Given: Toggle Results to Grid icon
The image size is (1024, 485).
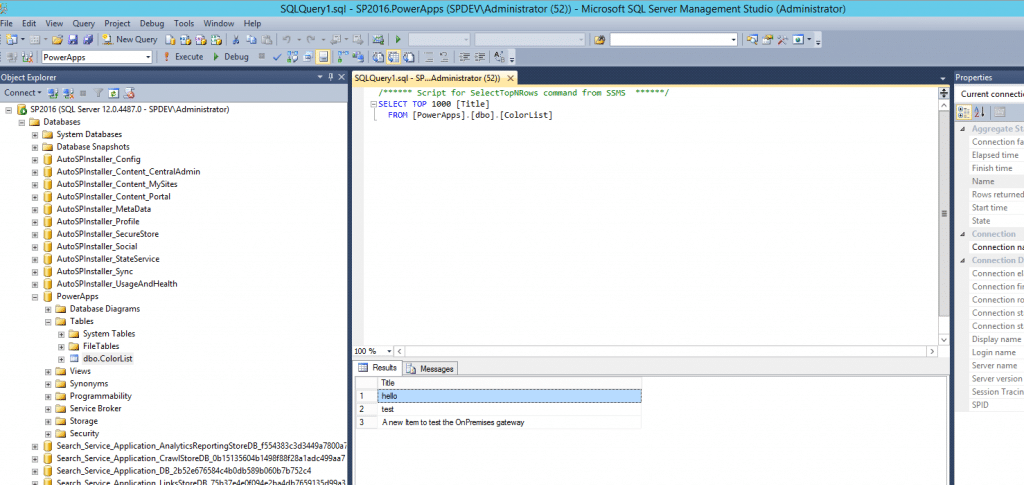Looking at the screenshot, I should pos(394,57).
